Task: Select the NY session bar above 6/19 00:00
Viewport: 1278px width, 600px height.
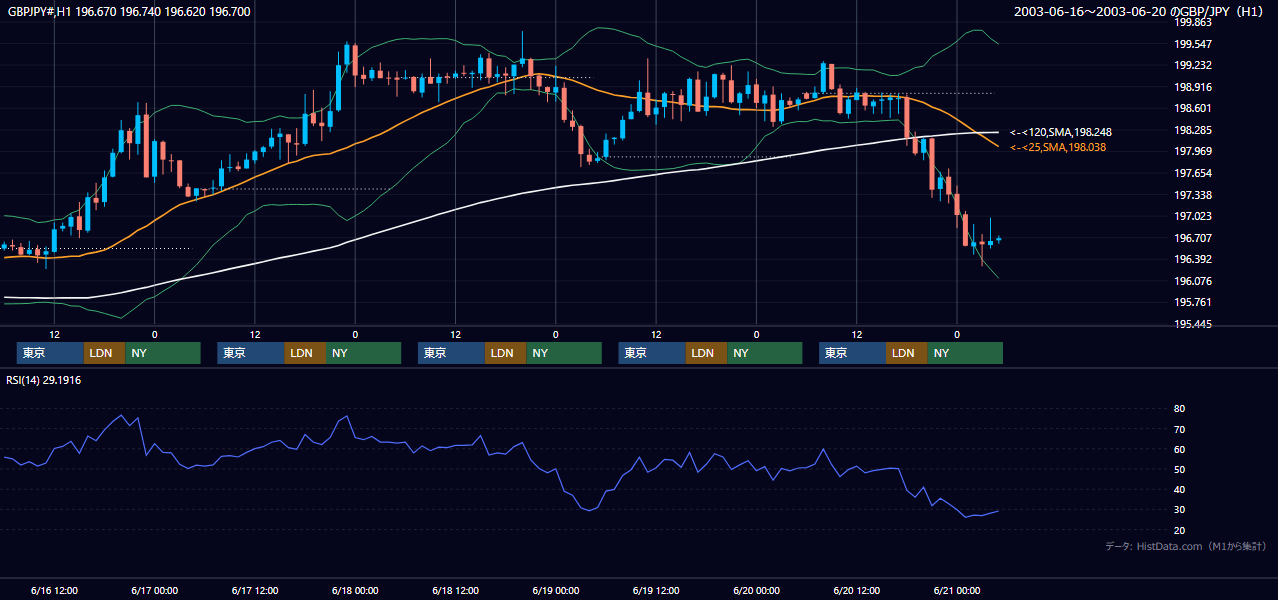Action: click(x=564, y=353)
